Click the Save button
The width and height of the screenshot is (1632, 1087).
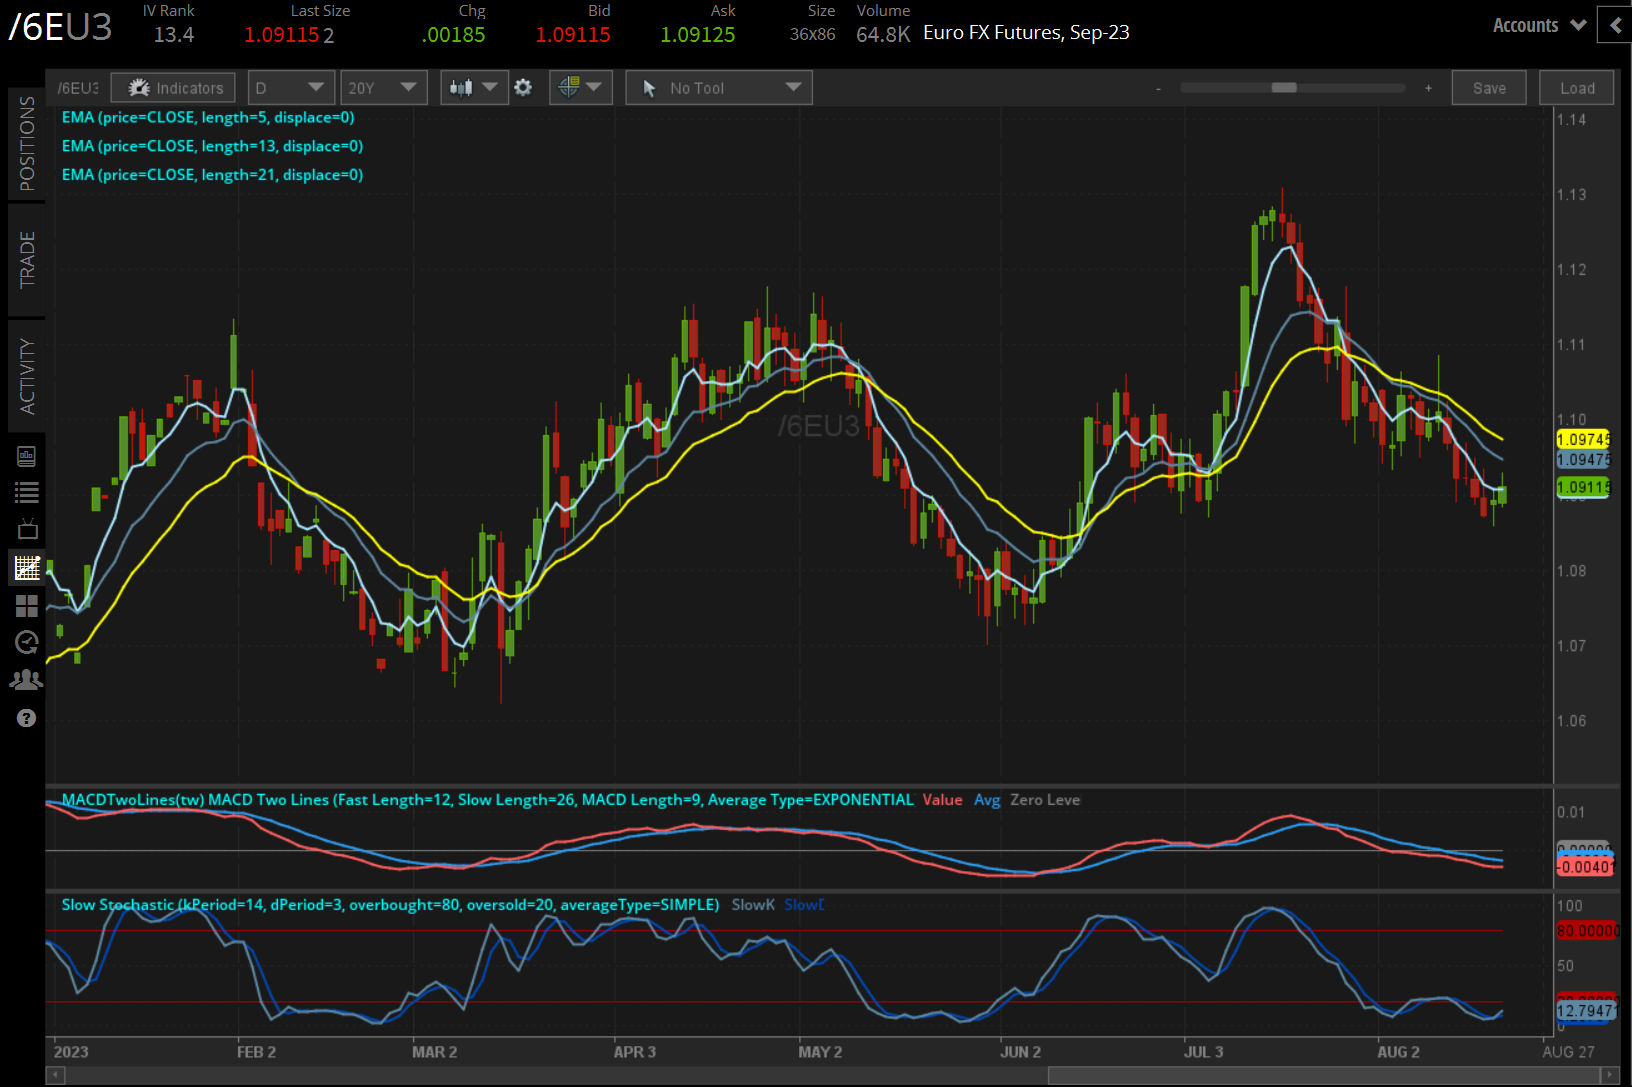[x=1489, y=88]
